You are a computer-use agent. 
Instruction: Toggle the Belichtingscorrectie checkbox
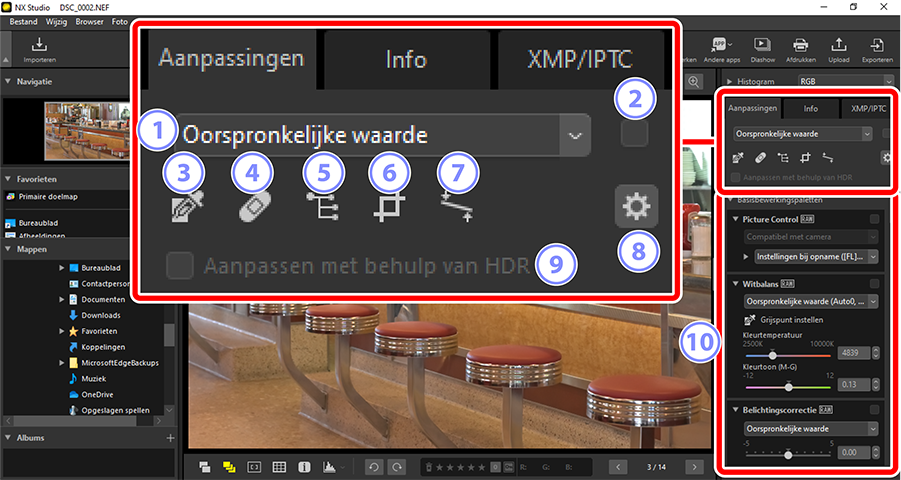(874, 410)
